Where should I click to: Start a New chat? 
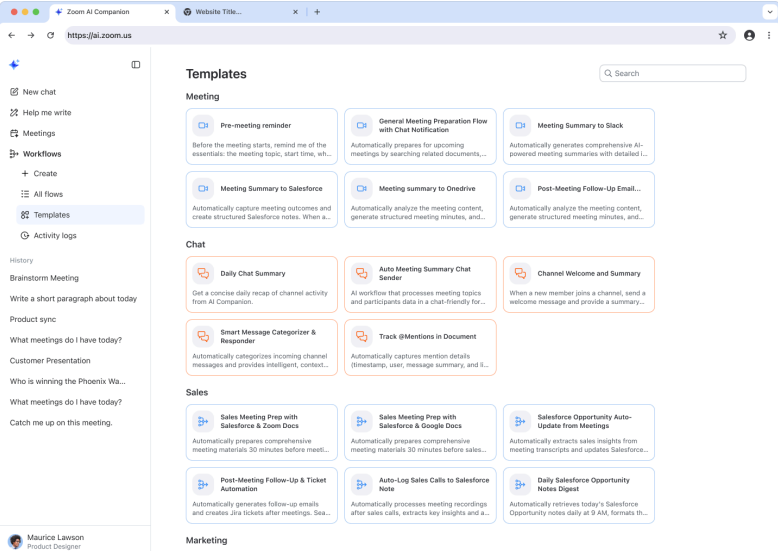(39, 92)
